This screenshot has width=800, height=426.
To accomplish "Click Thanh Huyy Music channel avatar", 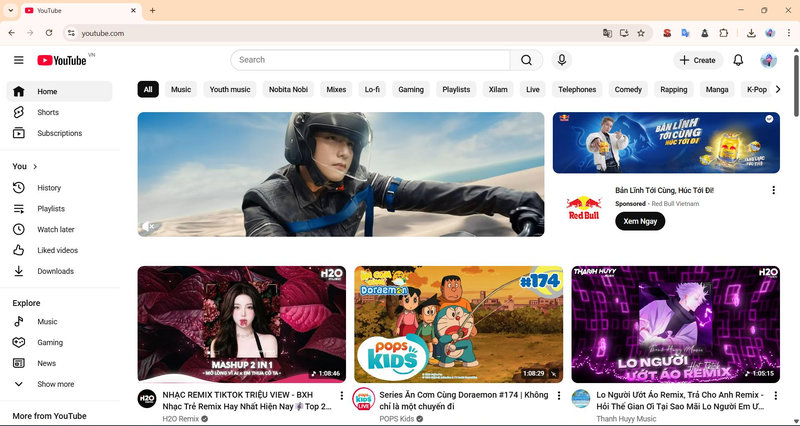I will (581, 398).
